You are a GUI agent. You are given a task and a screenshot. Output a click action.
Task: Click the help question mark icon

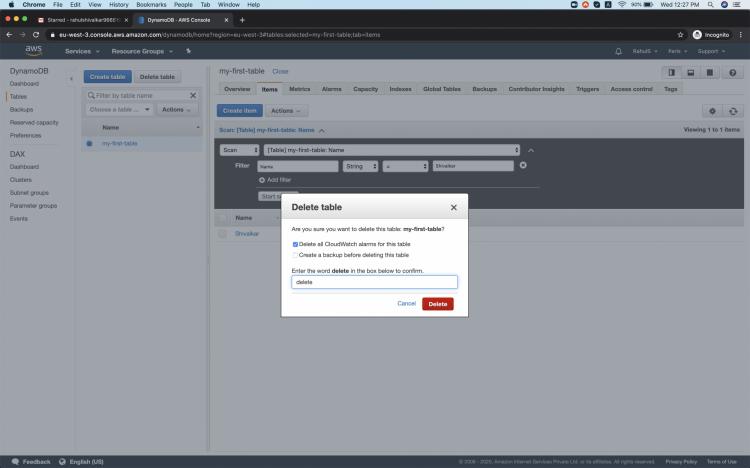733,73
